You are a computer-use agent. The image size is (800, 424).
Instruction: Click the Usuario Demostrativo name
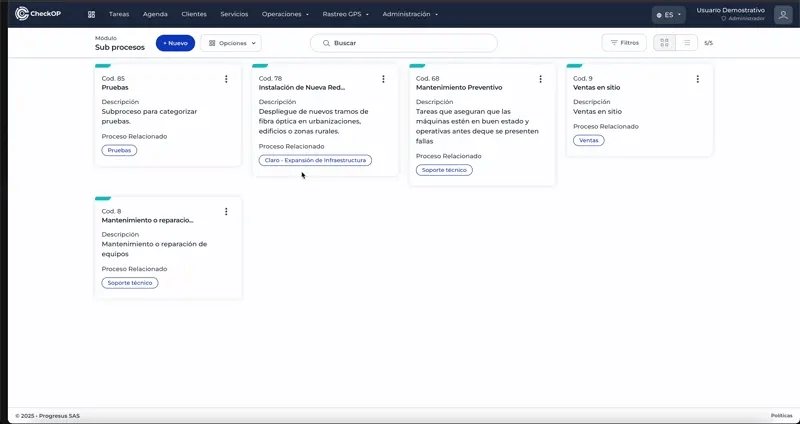click(731, 10)
